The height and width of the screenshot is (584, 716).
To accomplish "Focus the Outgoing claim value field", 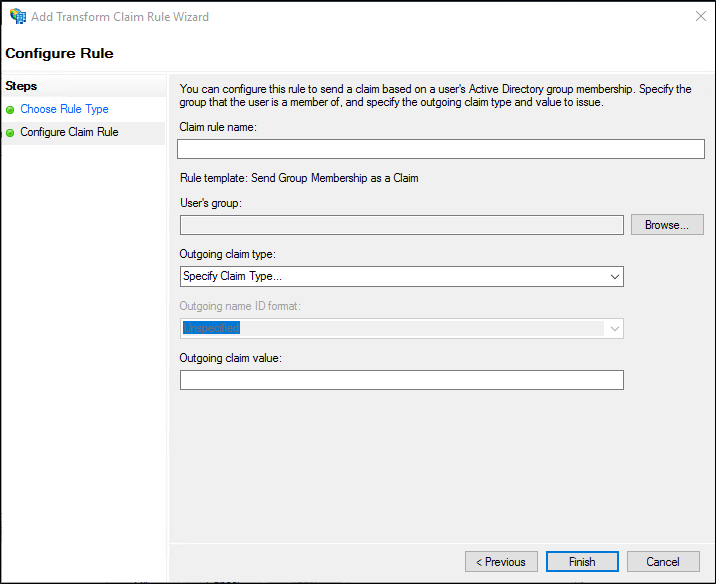I will click(402, 380).
